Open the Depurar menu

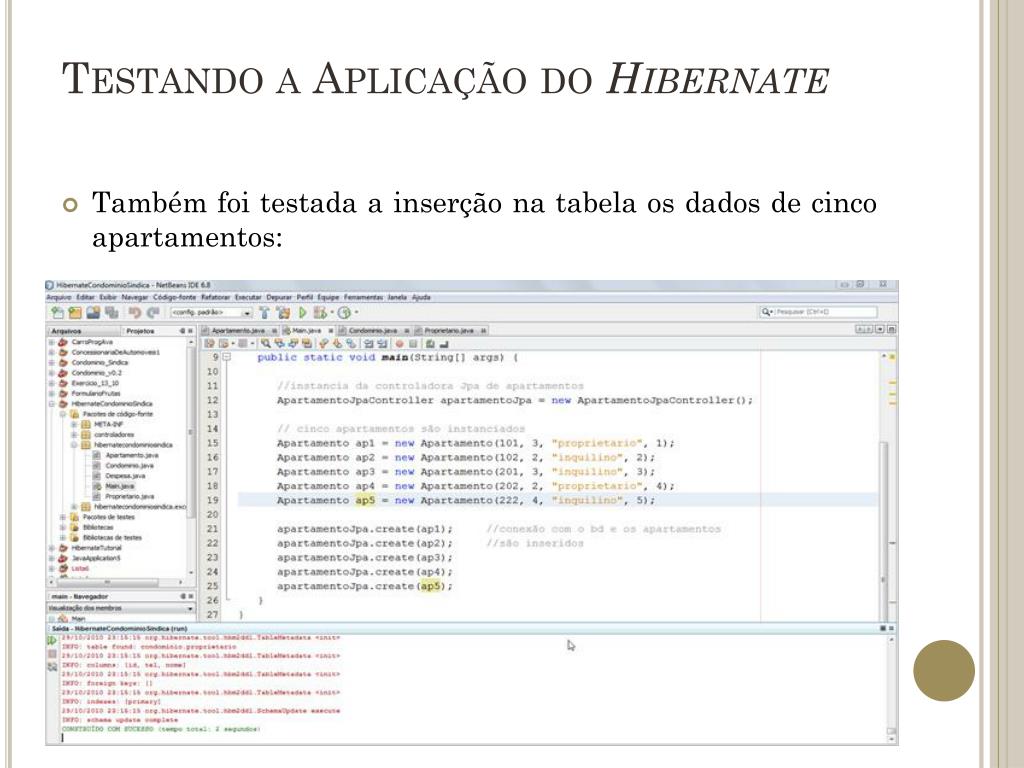[x=279, y=297]
